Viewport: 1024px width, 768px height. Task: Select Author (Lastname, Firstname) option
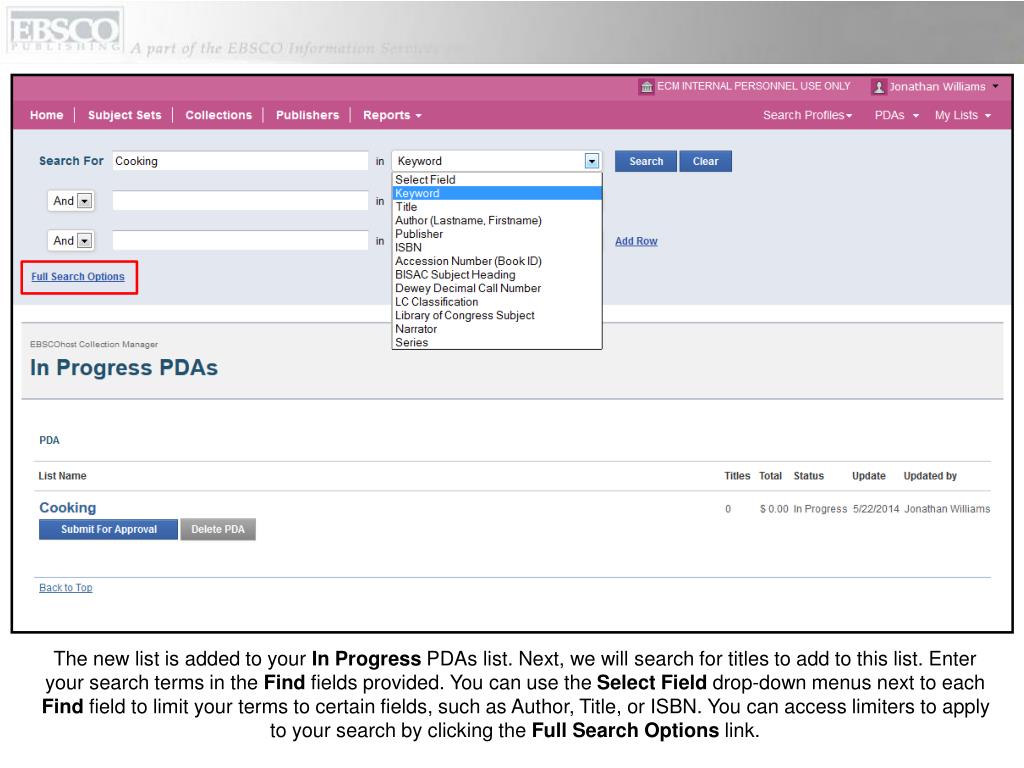point(496,221)
